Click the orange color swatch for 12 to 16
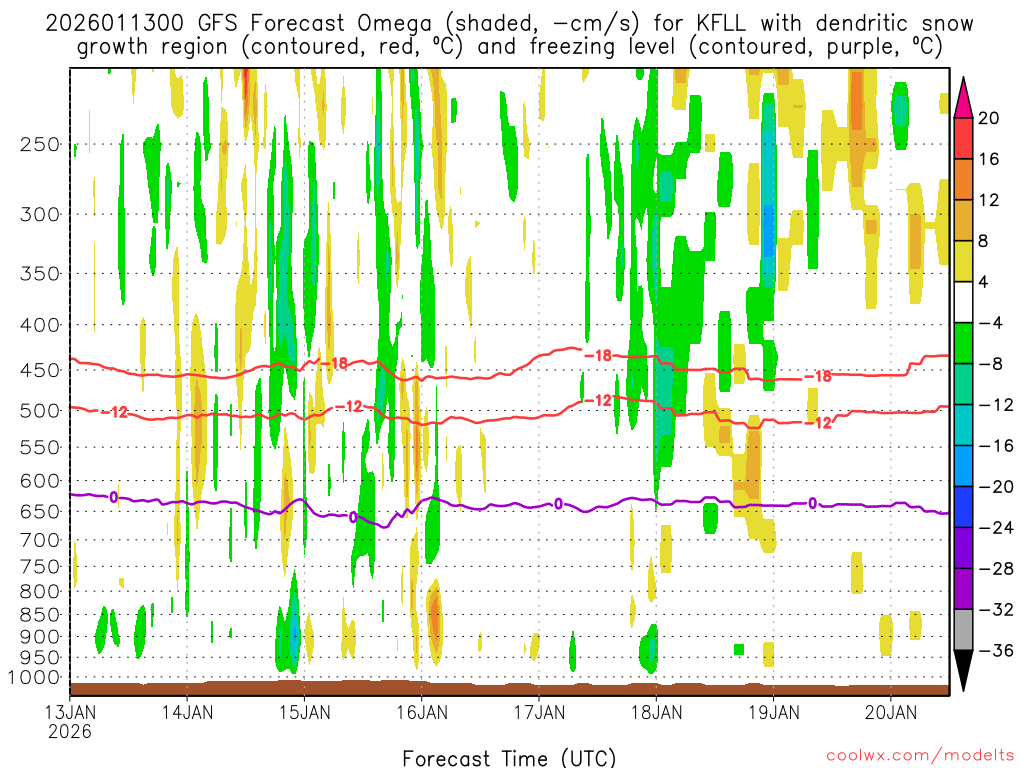This screenshot has width=1024, height=768. [x=963, y=179]
